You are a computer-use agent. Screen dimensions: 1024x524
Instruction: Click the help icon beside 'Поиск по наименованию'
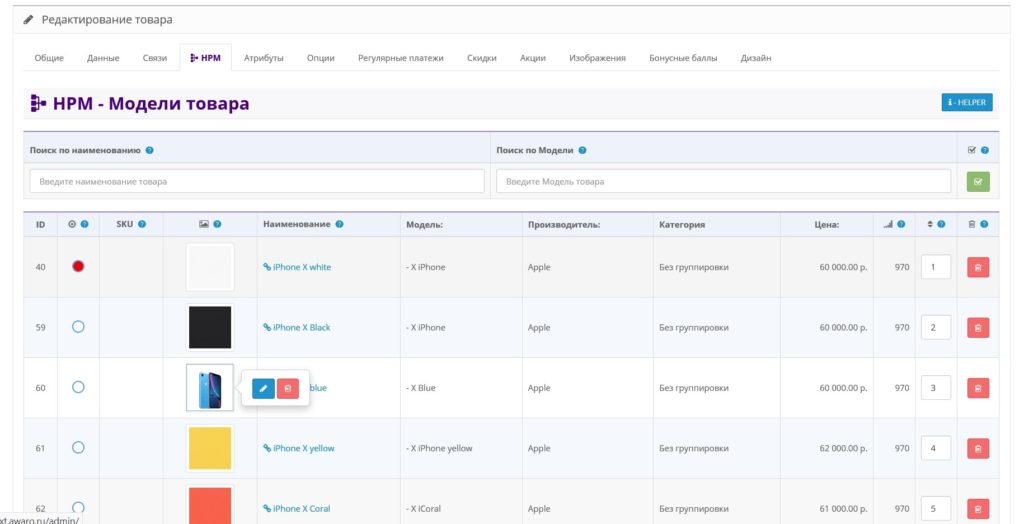(150, 150)
